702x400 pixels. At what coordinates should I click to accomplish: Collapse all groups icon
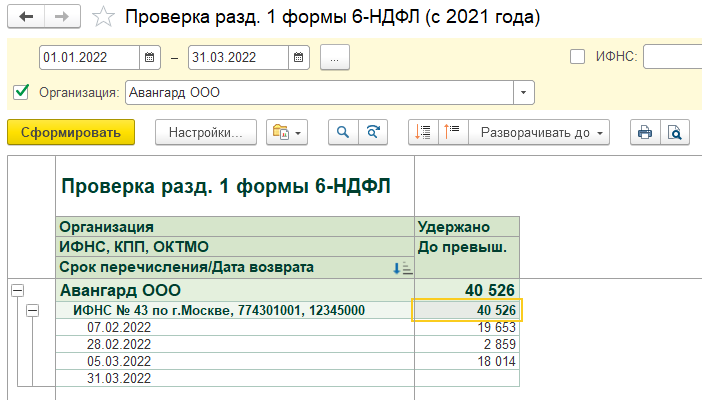click(x=453, y=132)
